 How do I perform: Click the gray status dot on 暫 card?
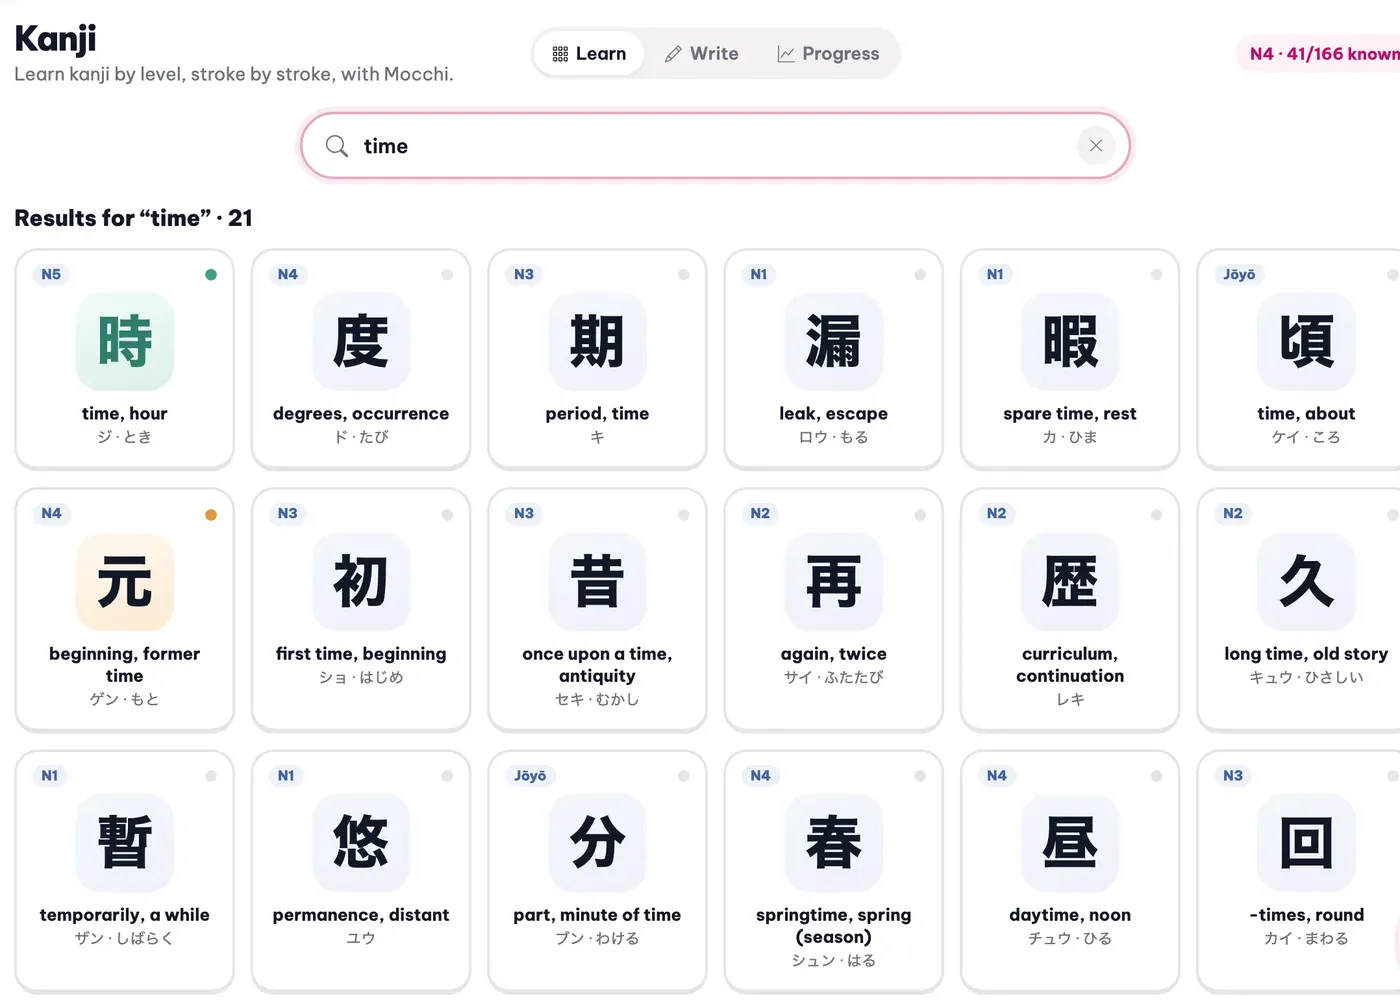click(211, 776)
